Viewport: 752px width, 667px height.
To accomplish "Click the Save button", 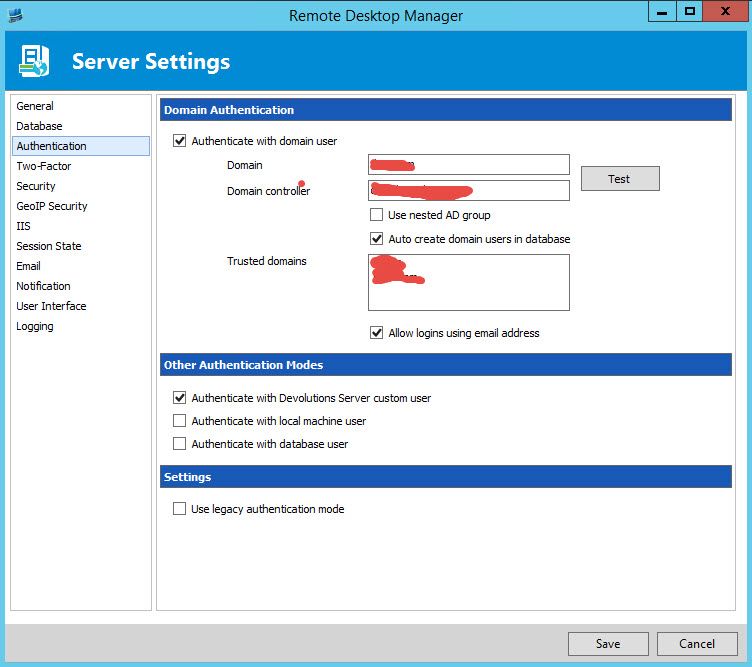I will click(608, 644).
